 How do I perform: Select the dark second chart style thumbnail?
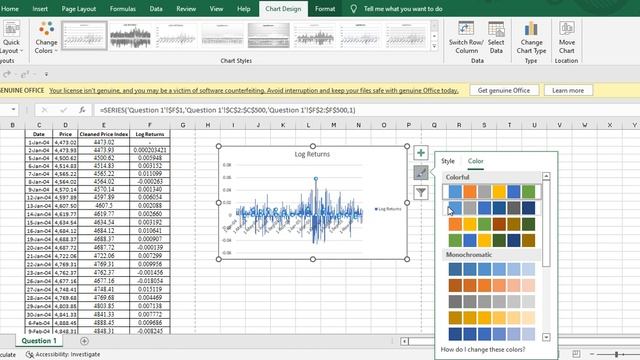point(130,36)
